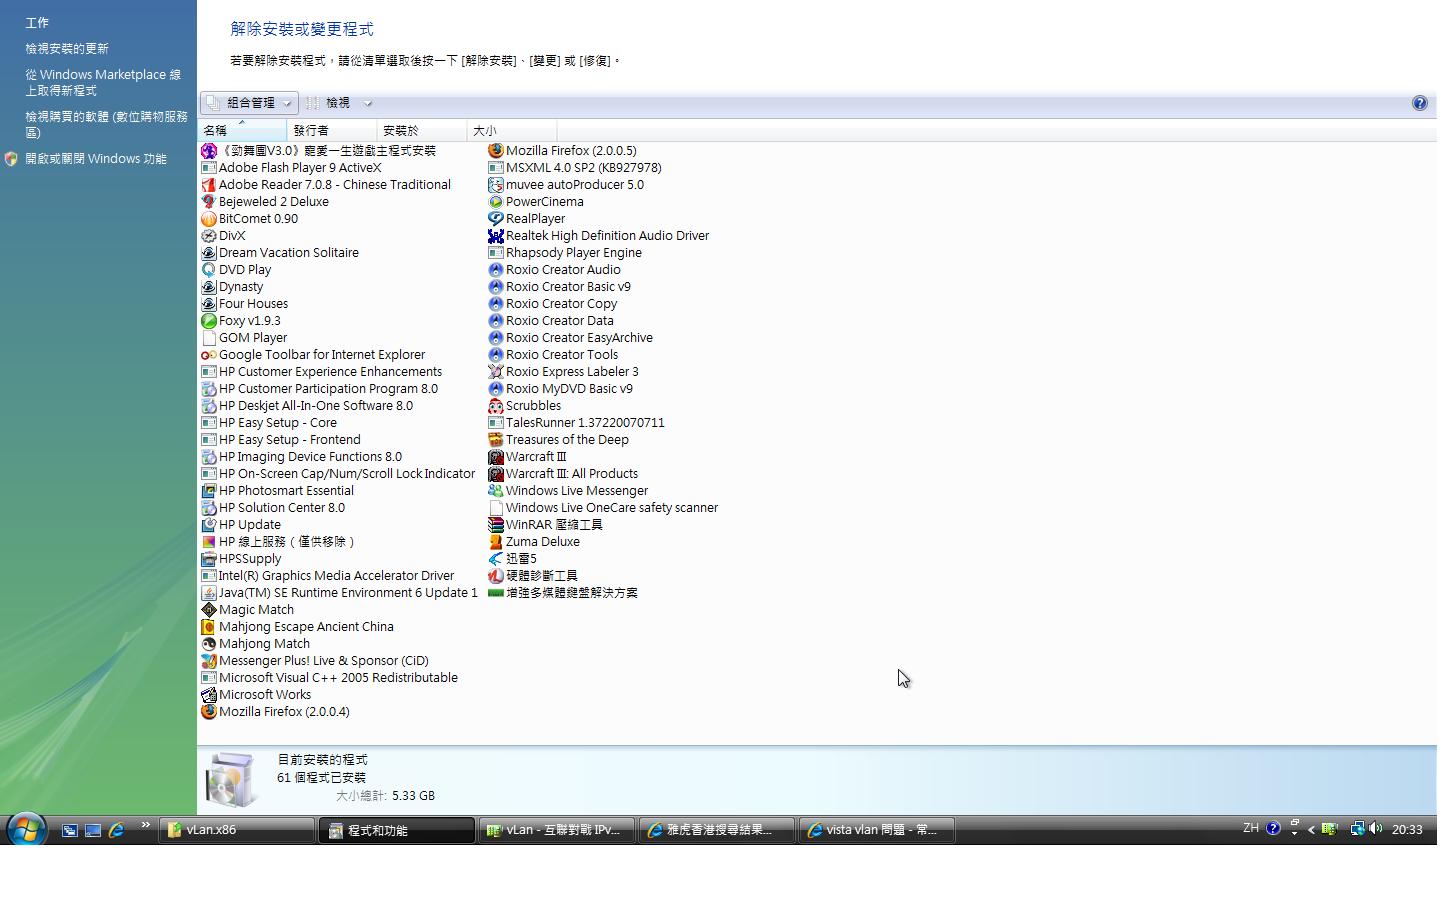Image resolution: width=1440 pixels, height=900 pixels.
Task: Switch to vLan.x86 taskbar window
Action: coord(236,830)
